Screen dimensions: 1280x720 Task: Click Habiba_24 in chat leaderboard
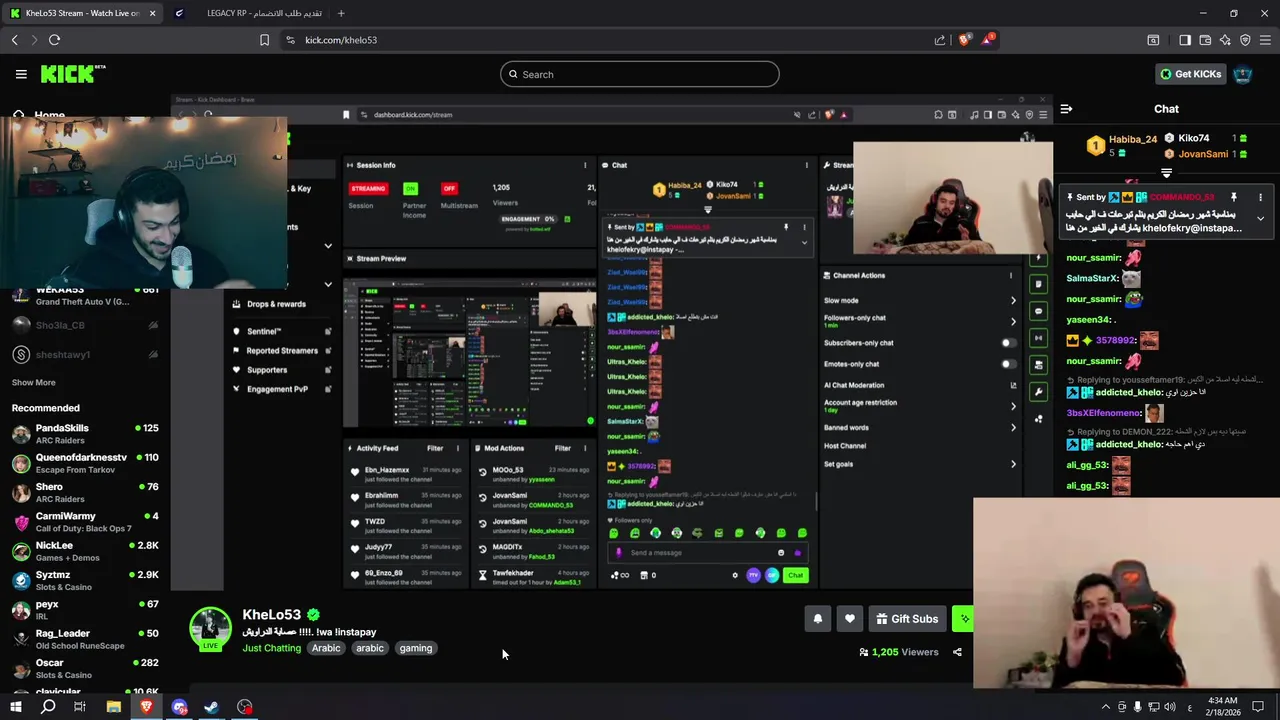tap(1132, 140)
